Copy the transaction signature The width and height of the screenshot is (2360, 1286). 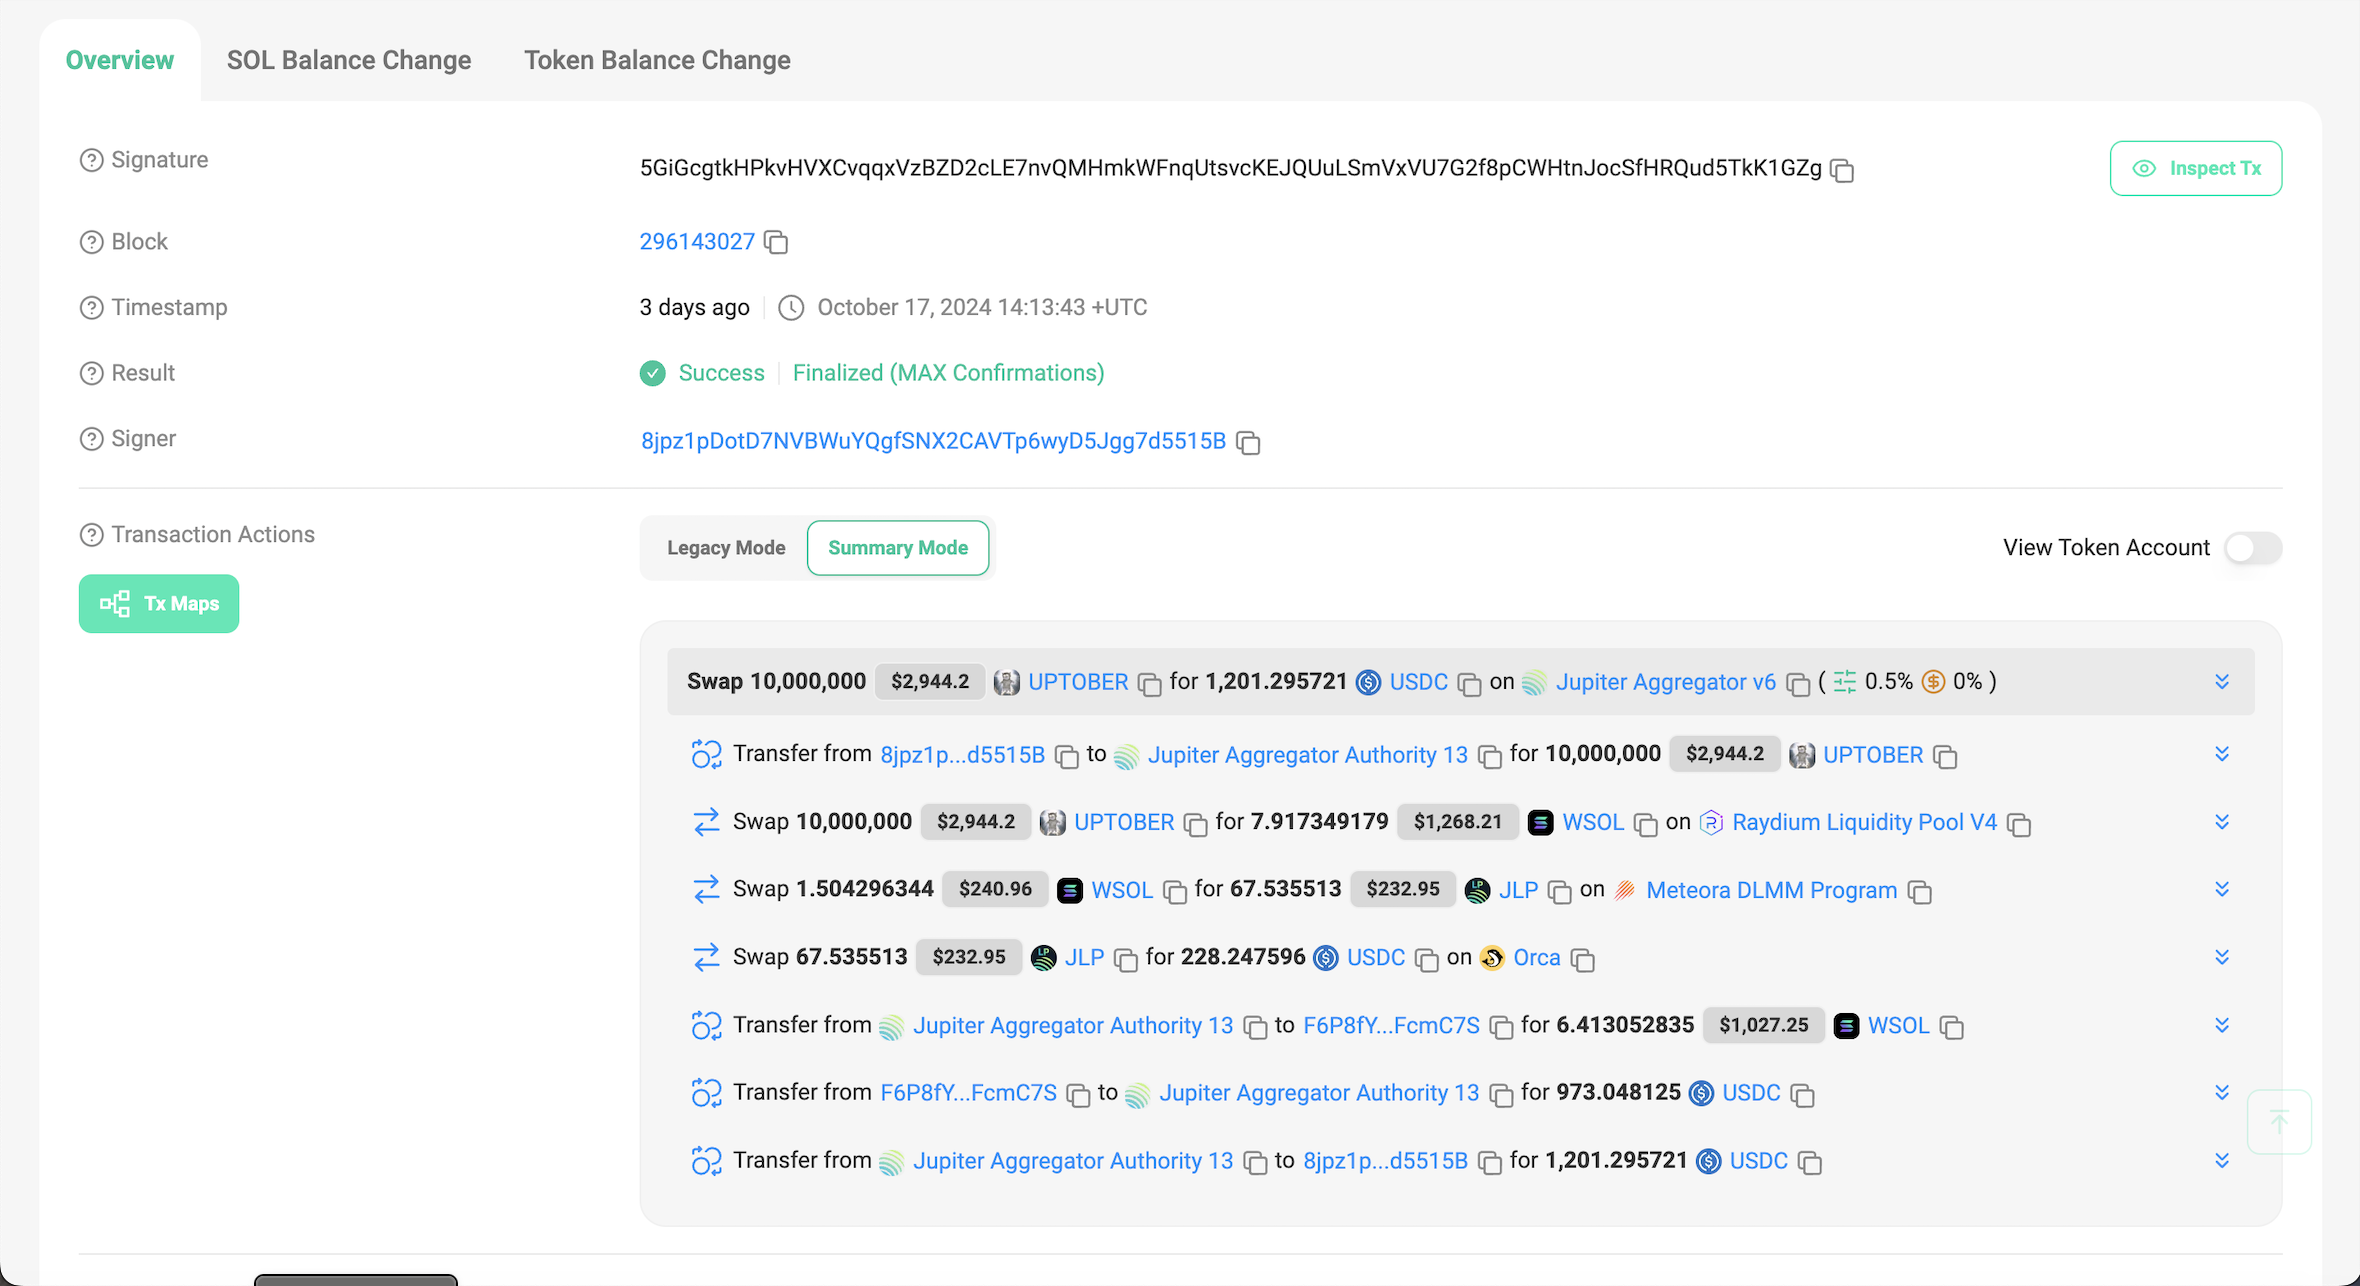coord(1842,170)
